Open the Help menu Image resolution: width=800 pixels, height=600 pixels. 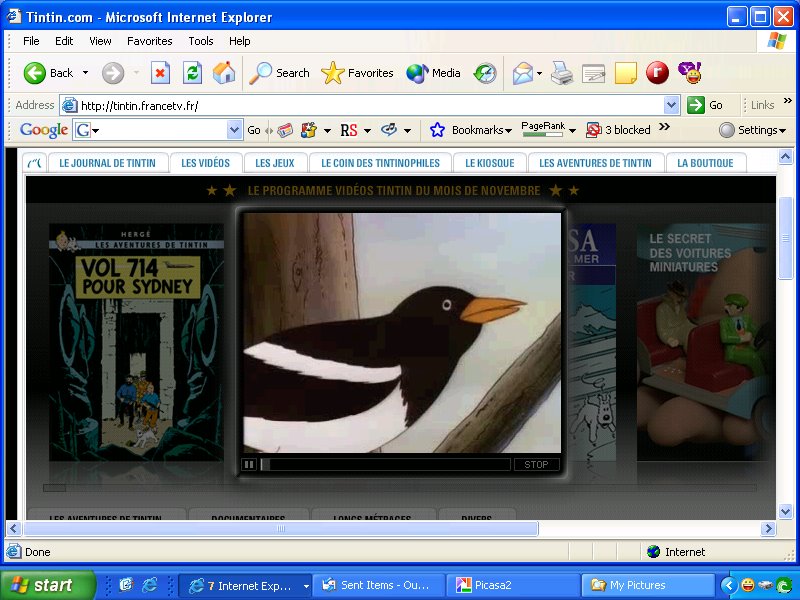point(239,41)
